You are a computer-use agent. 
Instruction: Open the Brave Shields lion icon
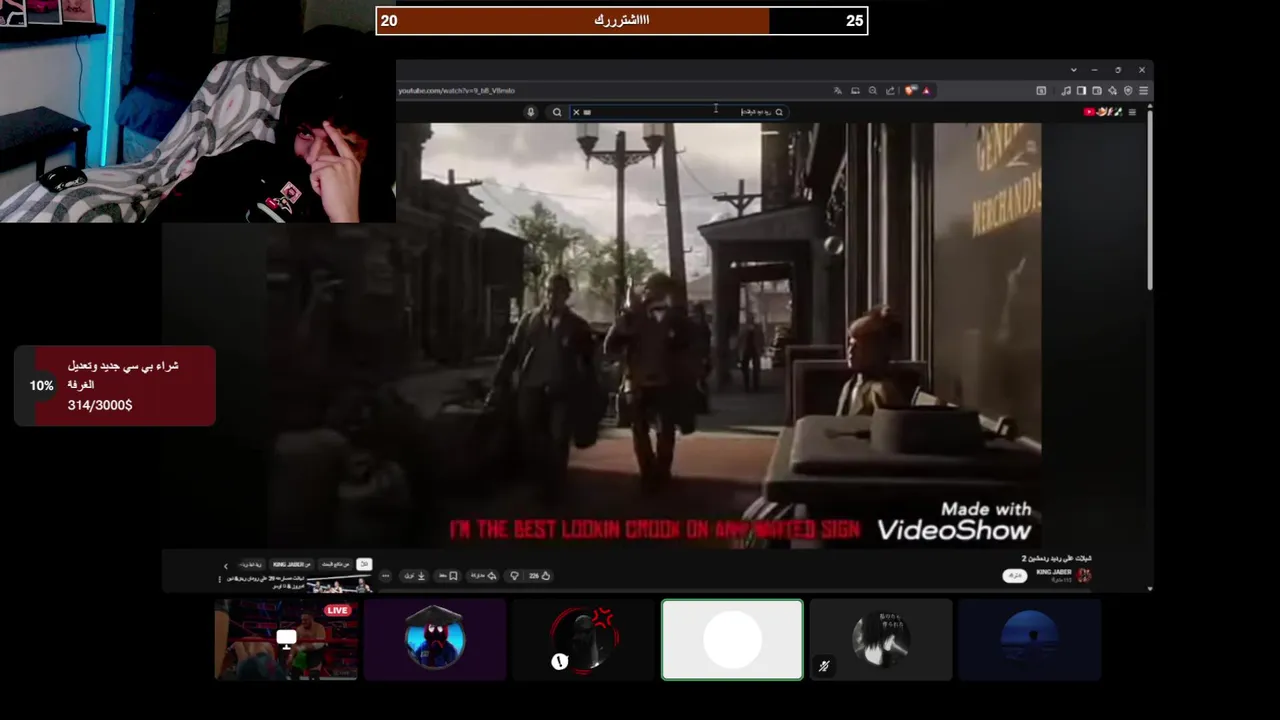[910, 90]
